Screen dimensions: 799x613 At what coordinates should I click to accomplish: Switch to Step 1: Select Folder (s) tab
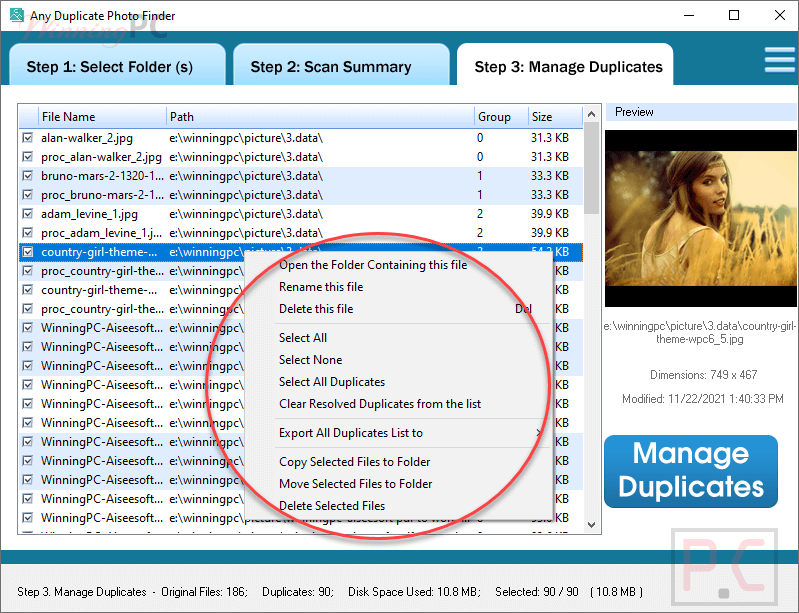pyautogui.click(x=117, y=66)
